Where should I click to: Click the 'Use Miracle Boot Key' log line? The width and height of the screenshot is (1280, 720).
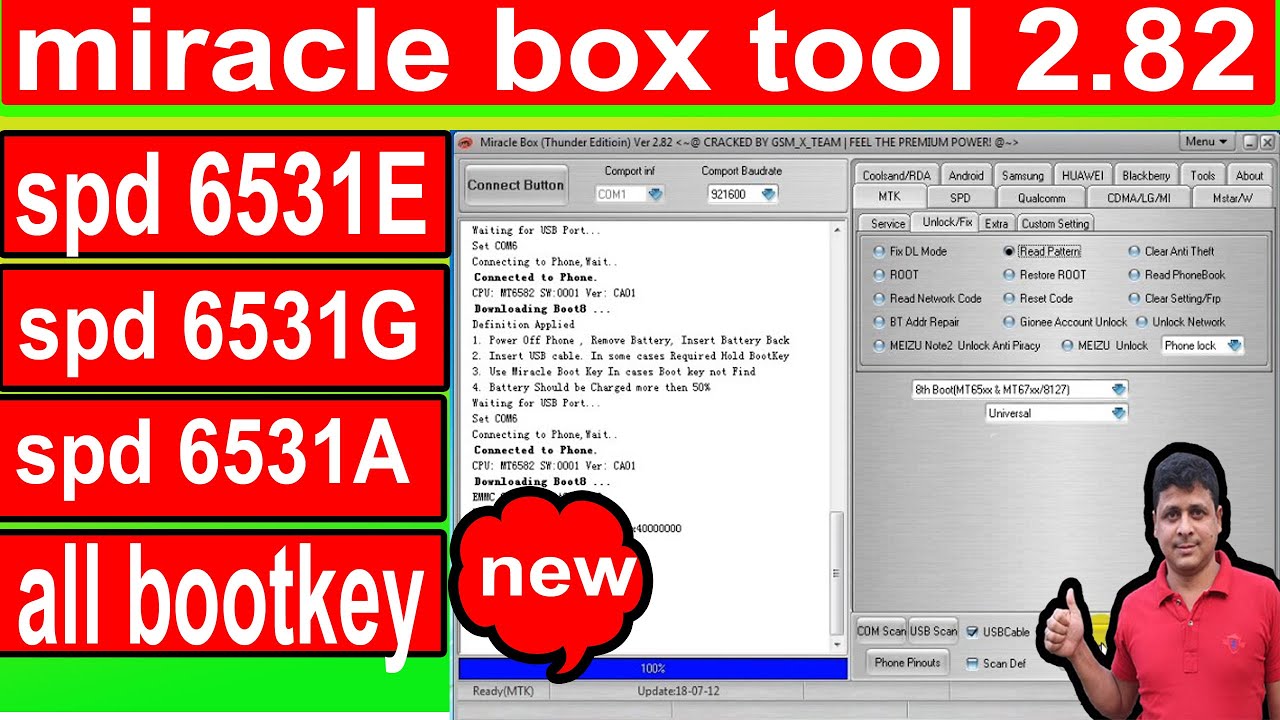[613, 371]
